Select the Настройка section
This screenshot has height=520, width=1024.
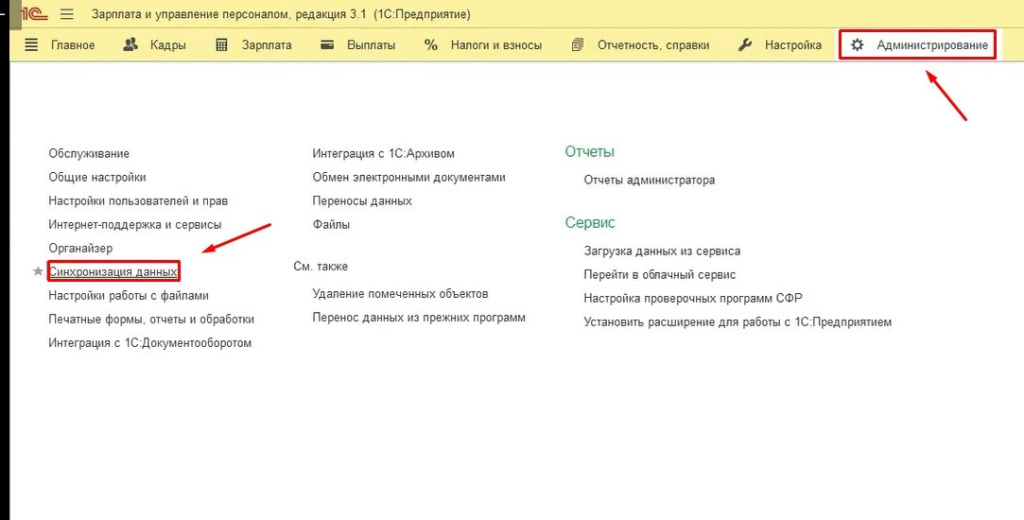pyautogui.click(x=793, y=45)
